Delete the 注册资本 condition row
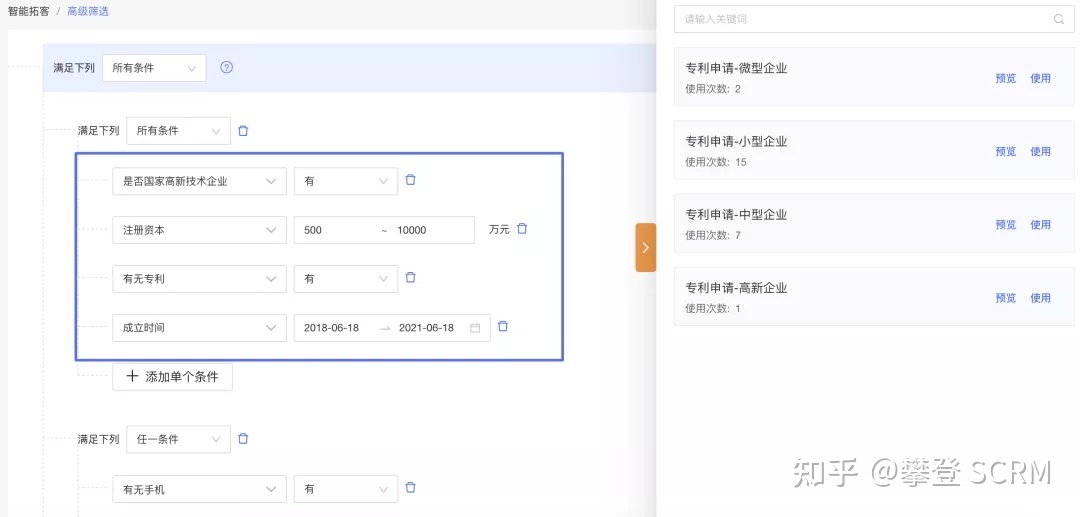 tap(522, 229)
